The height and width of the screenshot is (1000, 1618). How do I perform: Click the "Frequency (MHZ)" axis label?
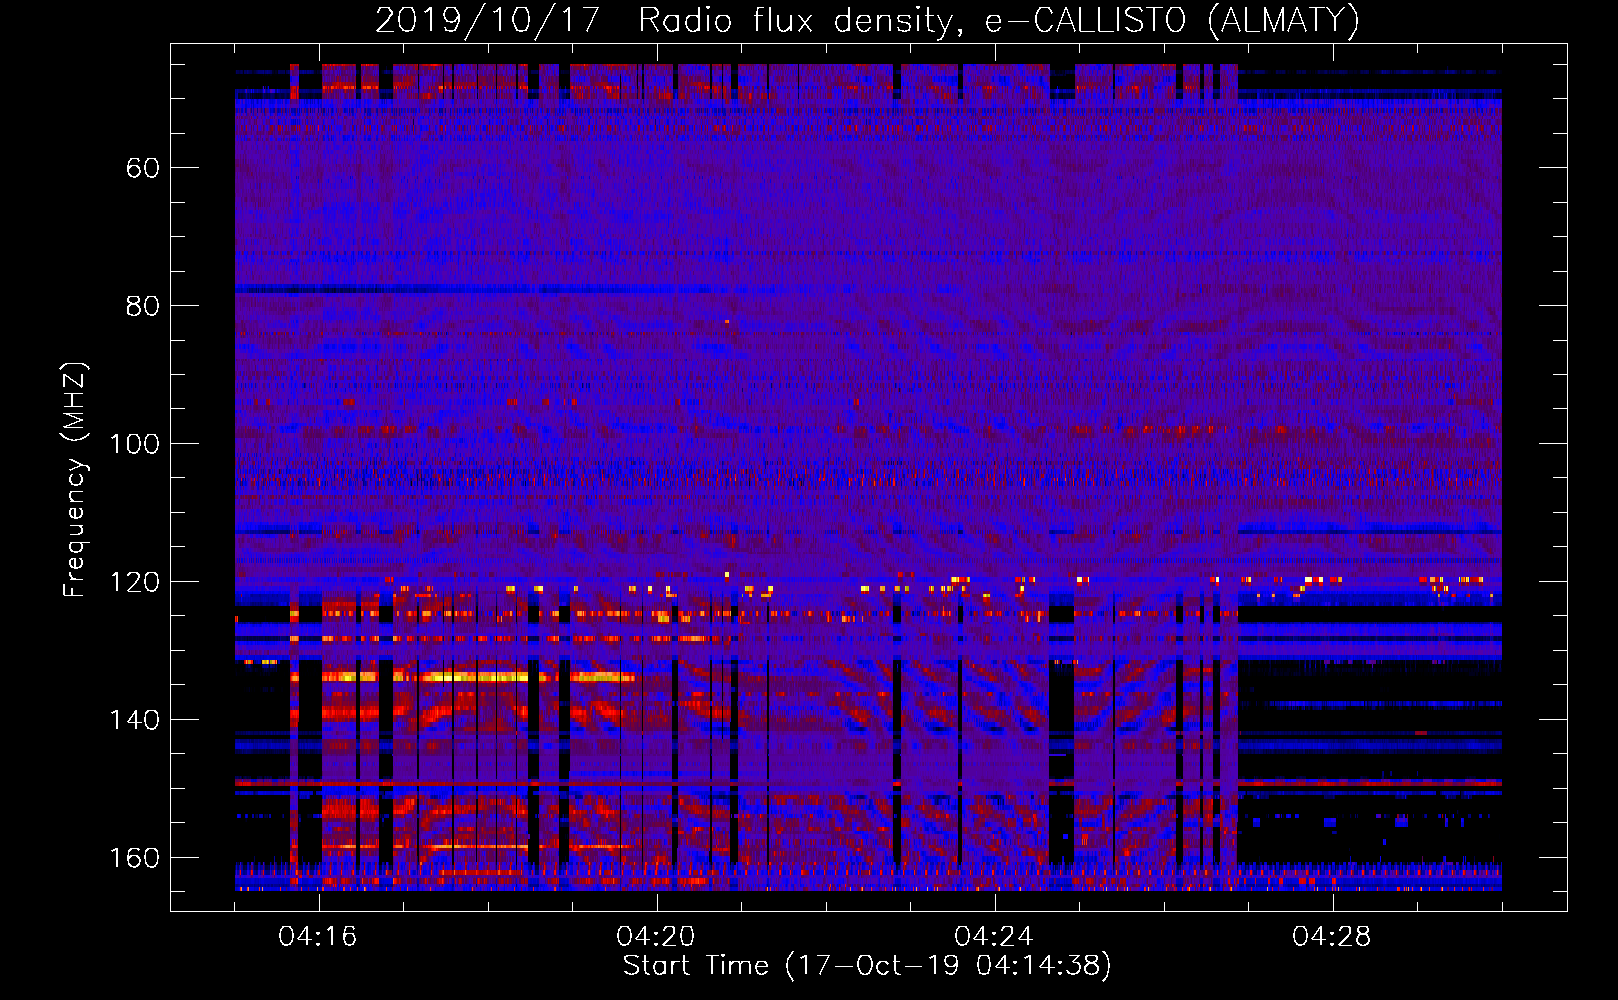pyautogui.click(x=75, y=479)
